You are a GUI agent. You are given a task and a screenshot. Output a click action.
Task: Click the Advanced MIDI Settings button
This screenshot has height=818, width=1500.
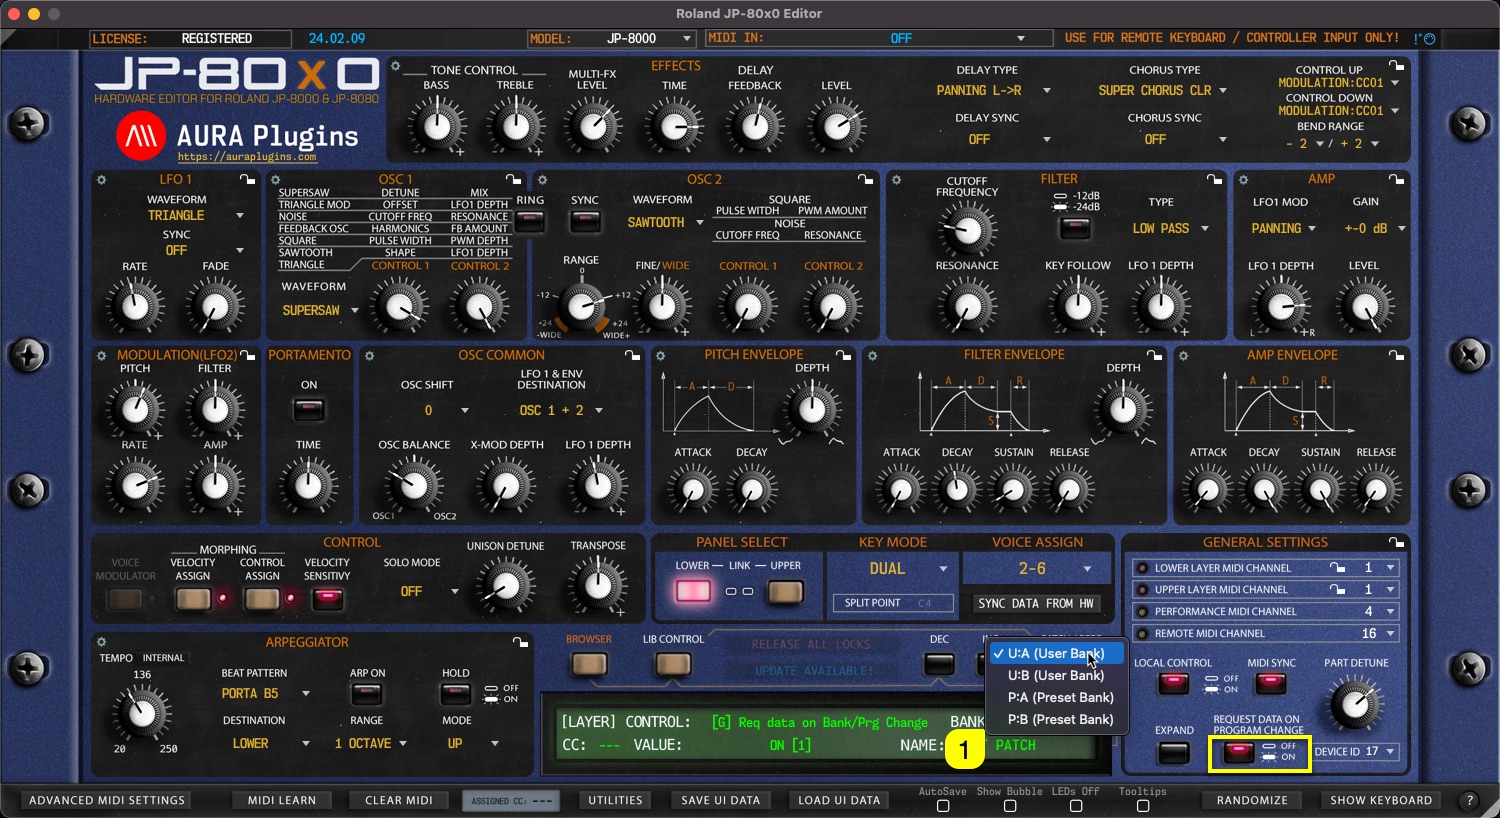coord(107,800)
